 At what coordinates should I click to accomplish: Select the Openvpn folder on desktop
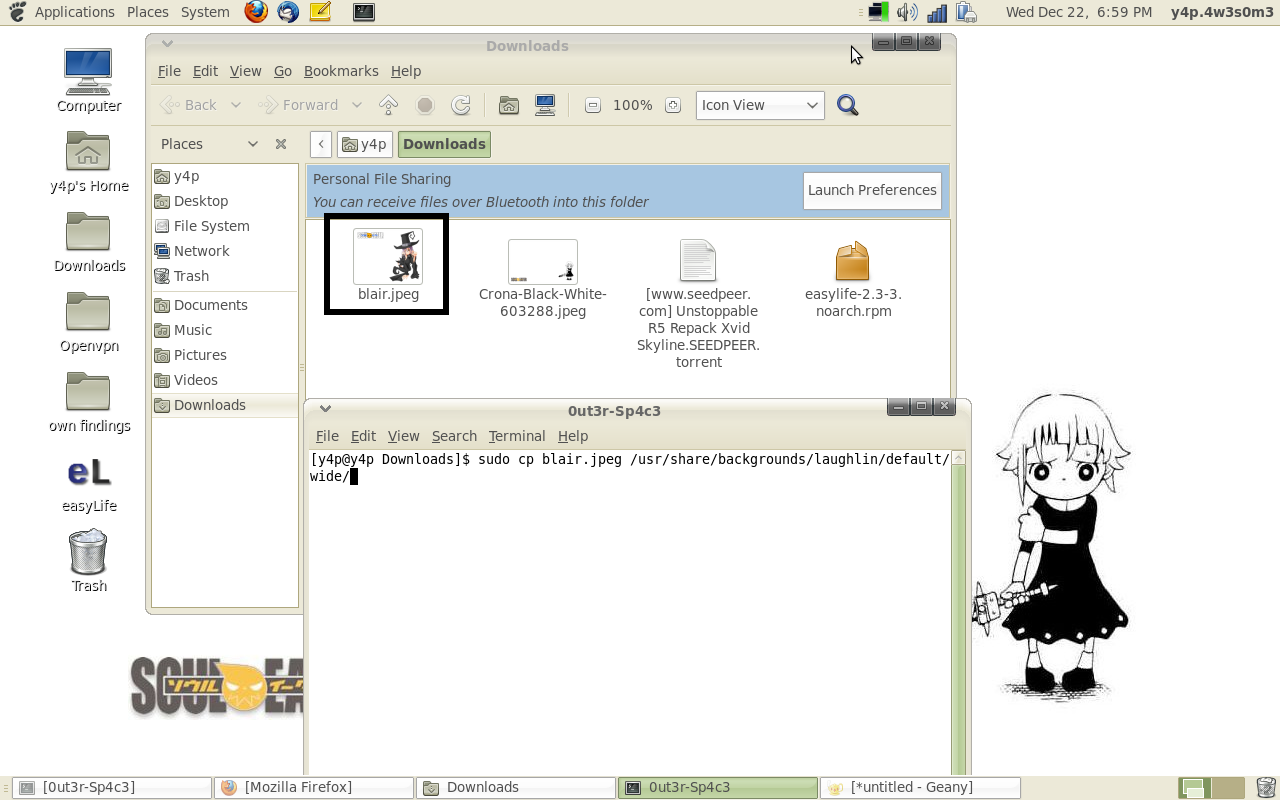(89, 323)
